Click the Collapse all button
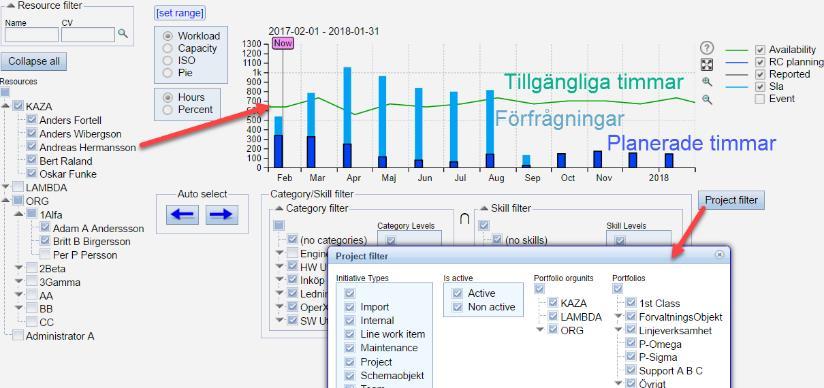This screenshot has height=388, width=824. [x=34, y=62]
